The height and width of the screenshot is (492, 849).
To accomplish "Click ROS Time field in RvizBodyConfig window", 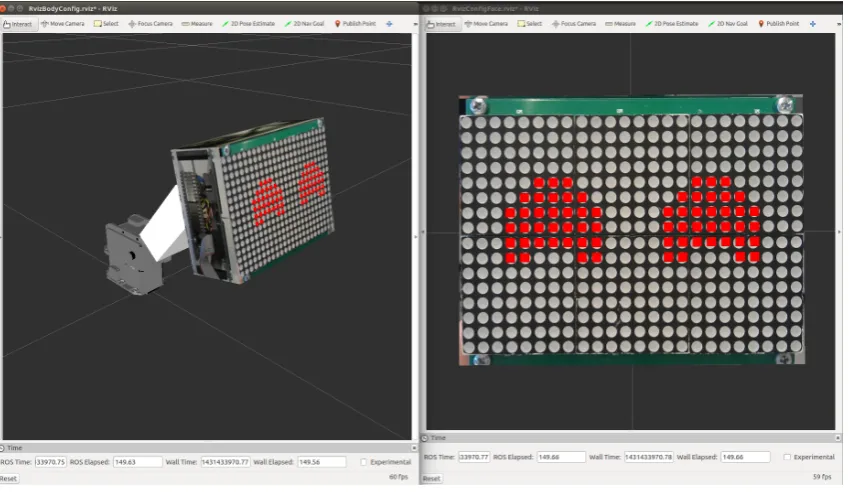I will [x=50, y=462].
